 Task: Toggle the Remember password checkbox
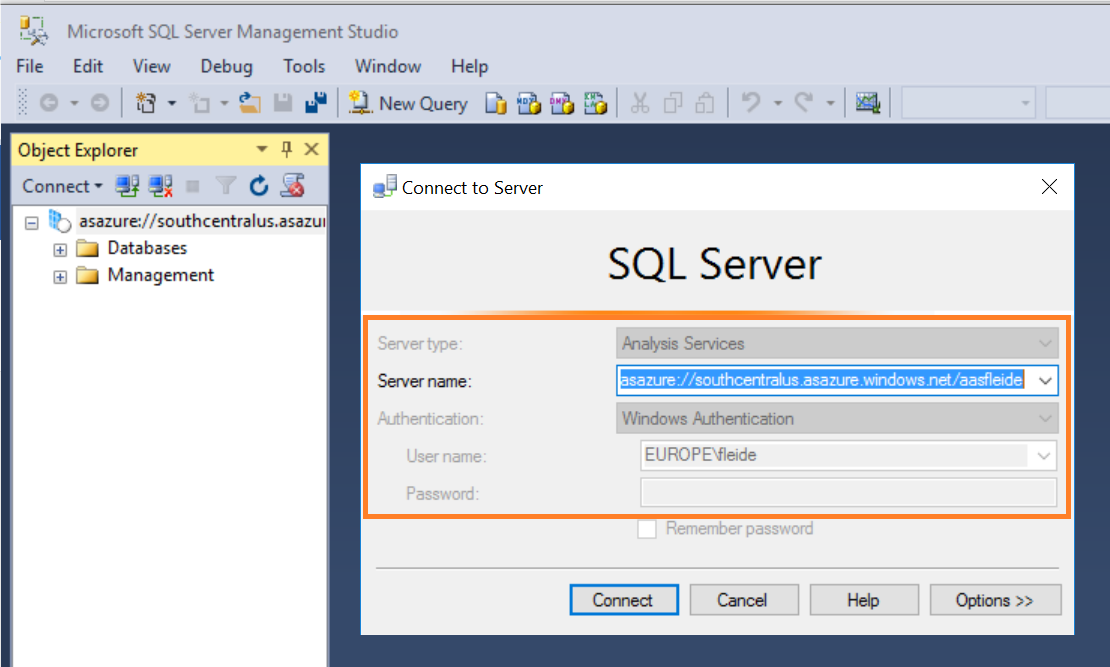pos(647,529)
